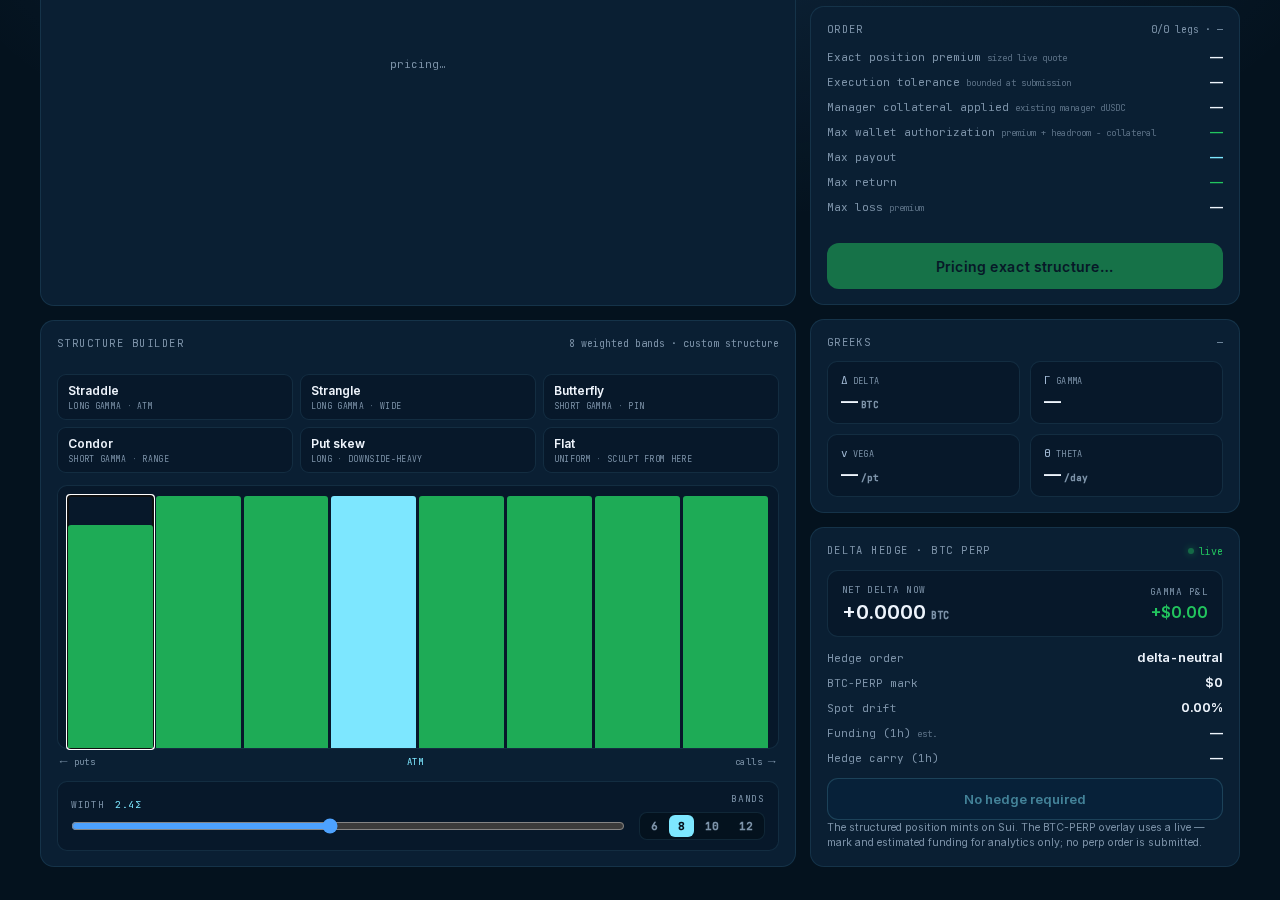Click the width slider thumb

[330, 826]
